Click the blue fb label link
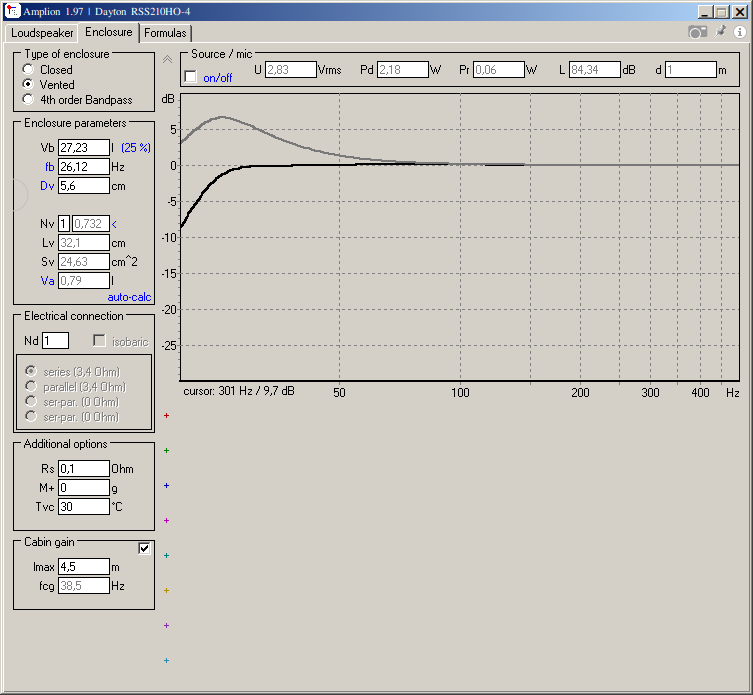The image size is (753, 695). pyautogui.click(x=49, y=167)
